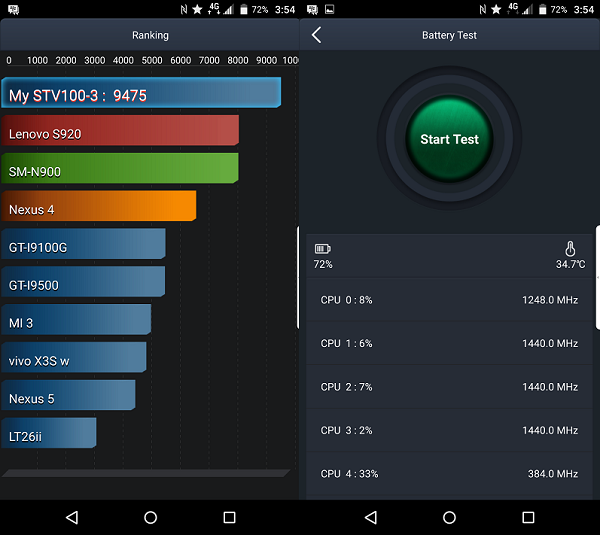The height and width of the screenshot is (535, 600).
Task: Tap the star icon in Ranking status bar
Action: pyautogui.click(x=197, y=9)
